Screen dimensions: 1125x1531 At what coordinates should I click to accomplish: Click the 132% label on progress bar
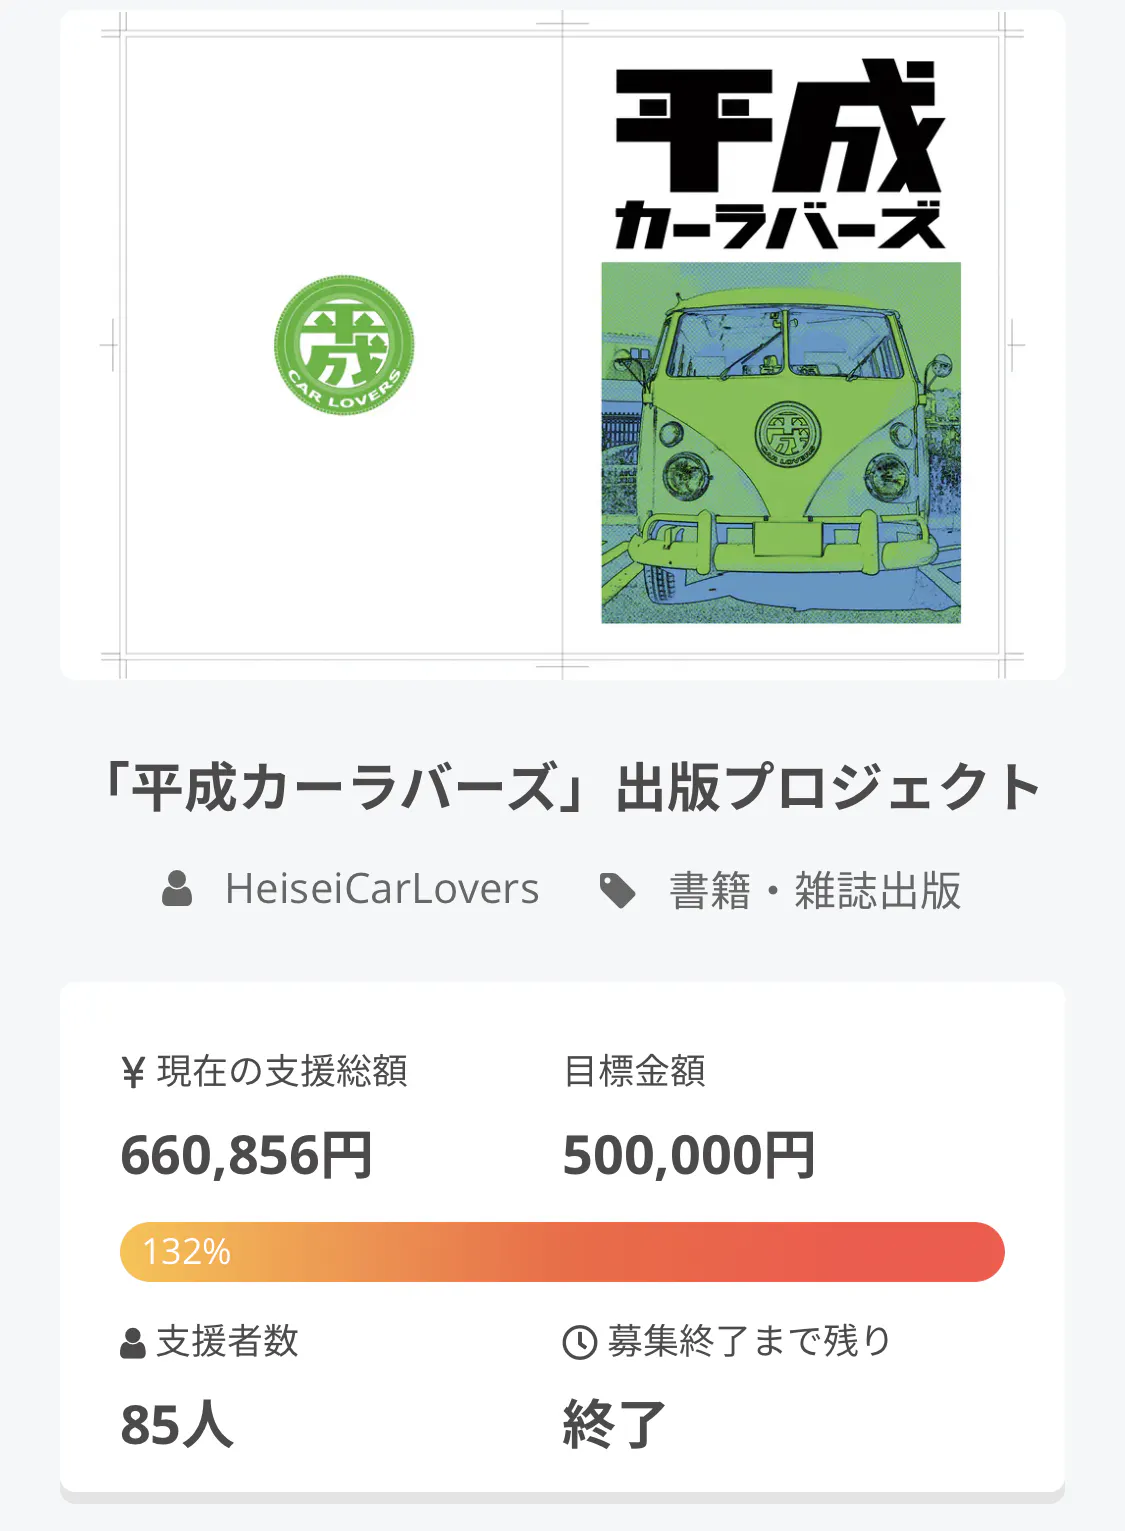click(x=187, y=1252)
